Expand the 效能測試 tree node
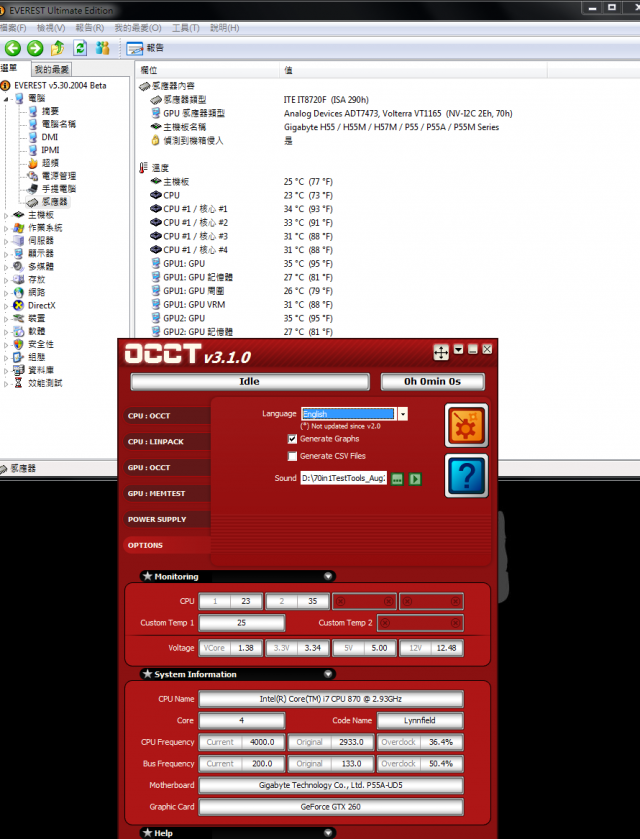This screenshot has height=840, width=640. pos(6,384)
